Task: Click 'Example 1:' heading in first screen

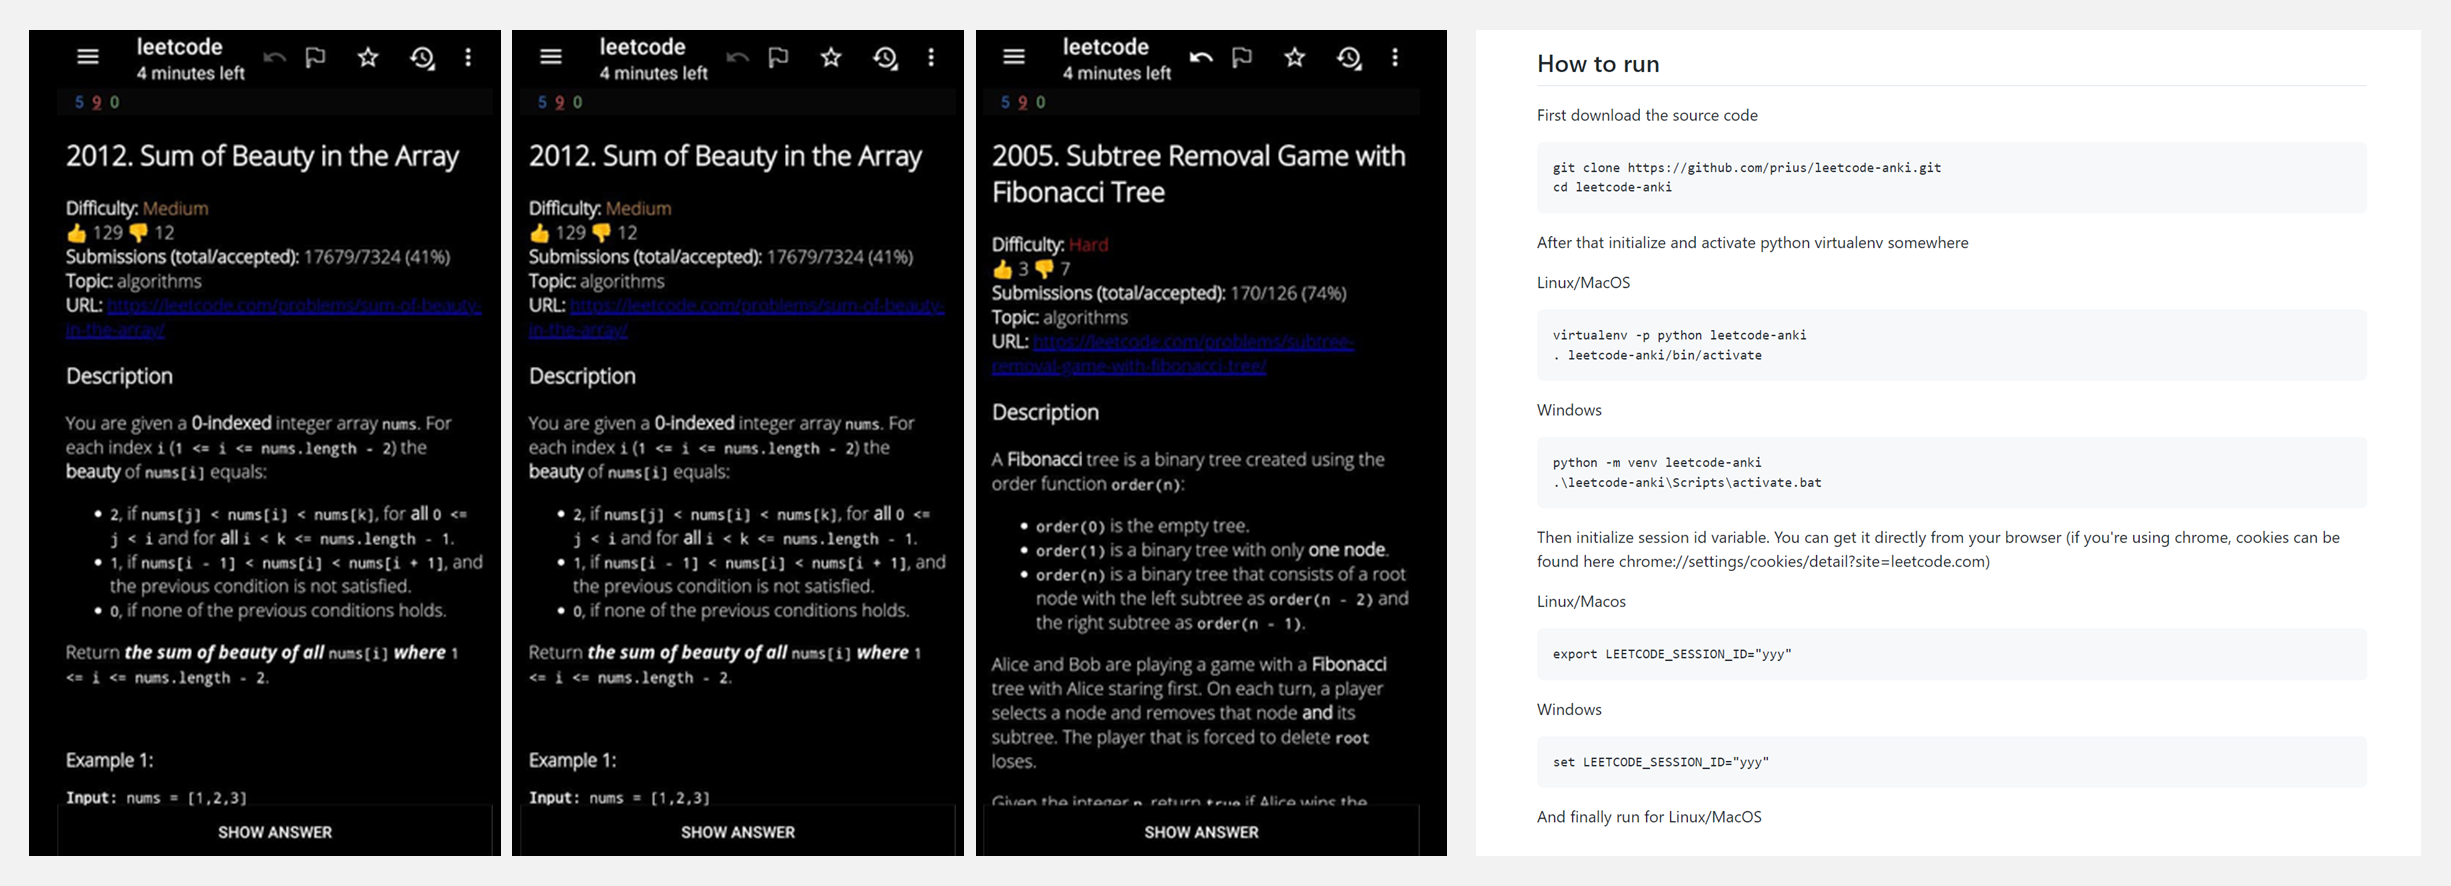Action: pos(110,760)
